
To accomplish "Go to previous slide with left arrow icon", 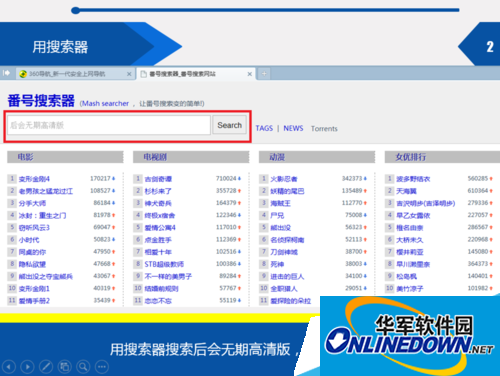I will coord(9,367).
